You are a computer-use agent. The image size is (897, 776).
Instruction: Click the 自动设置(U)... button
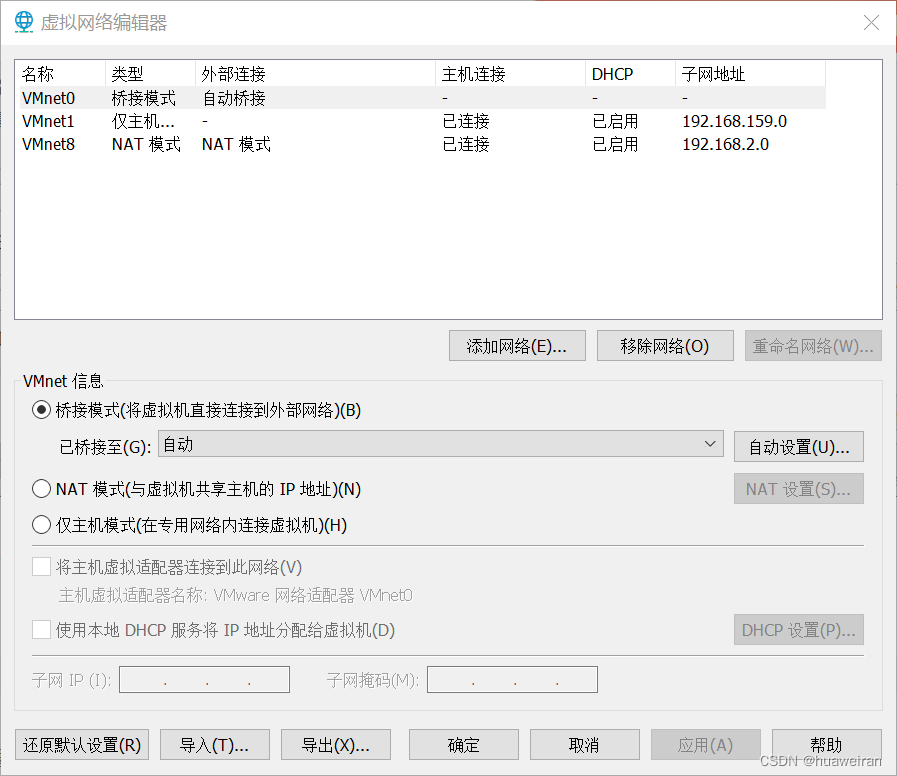point(799,447)
